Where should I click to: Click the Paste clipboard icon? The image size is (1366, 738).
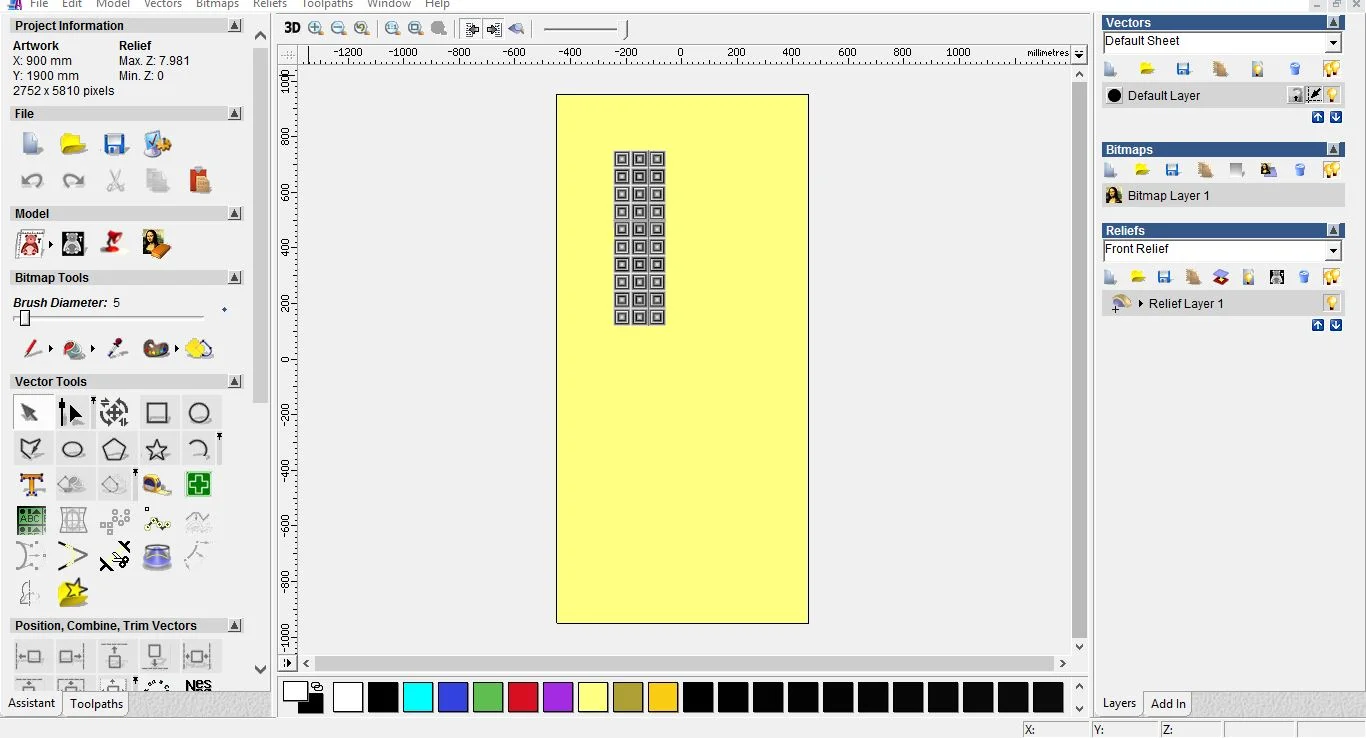click(x=200, y=181)
